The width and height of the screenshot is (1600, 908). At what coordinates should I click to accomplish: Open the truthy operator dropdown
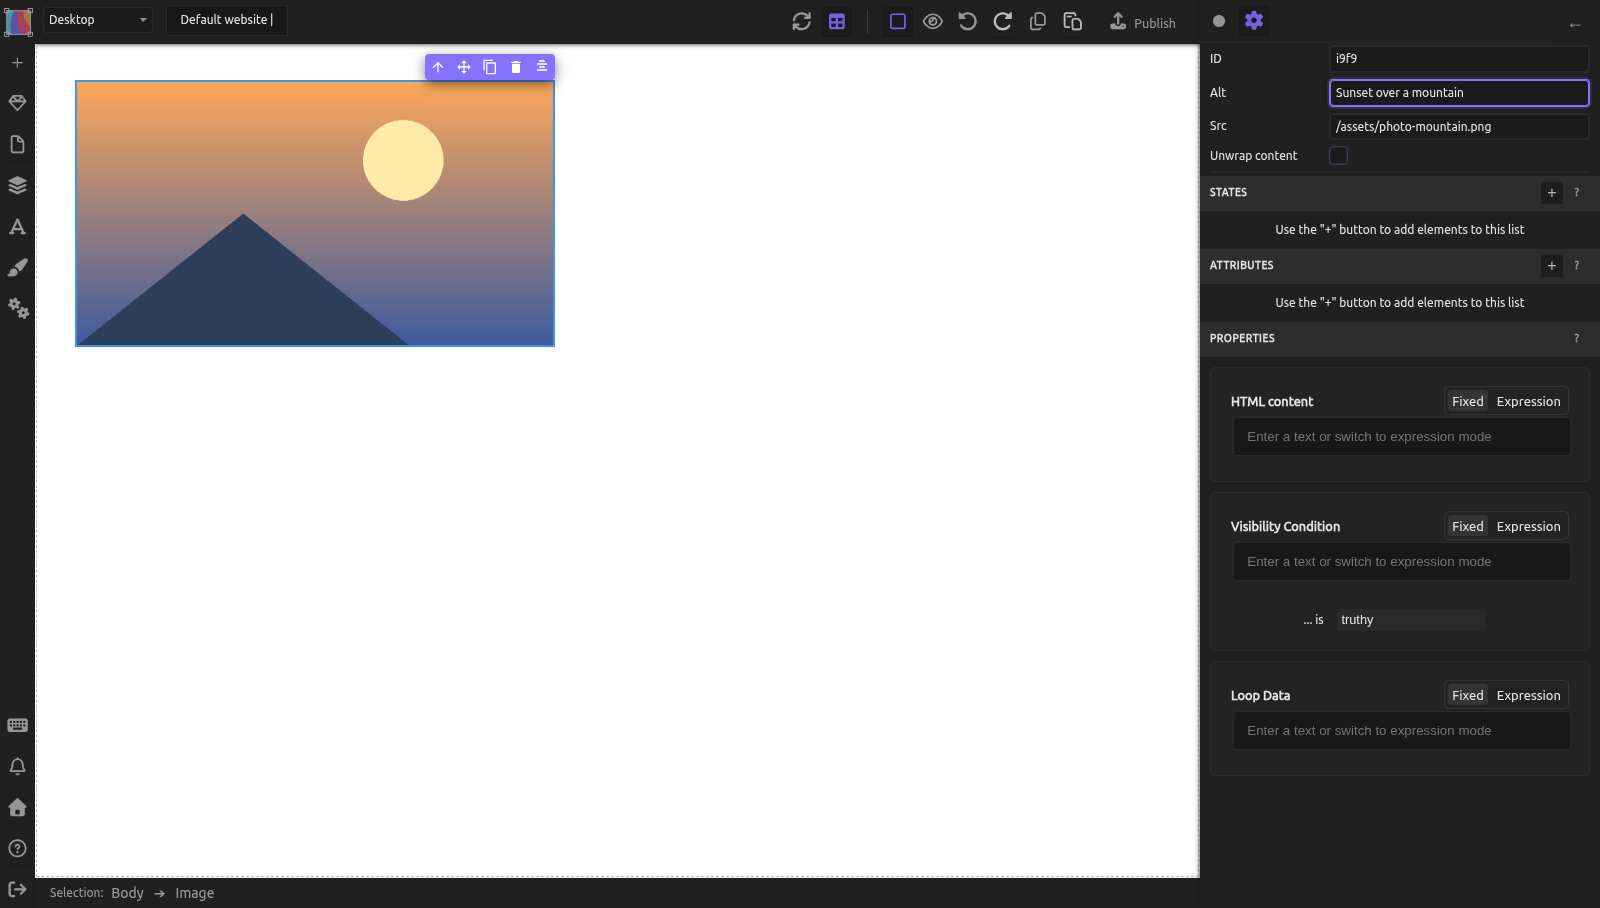point(1411,620)
